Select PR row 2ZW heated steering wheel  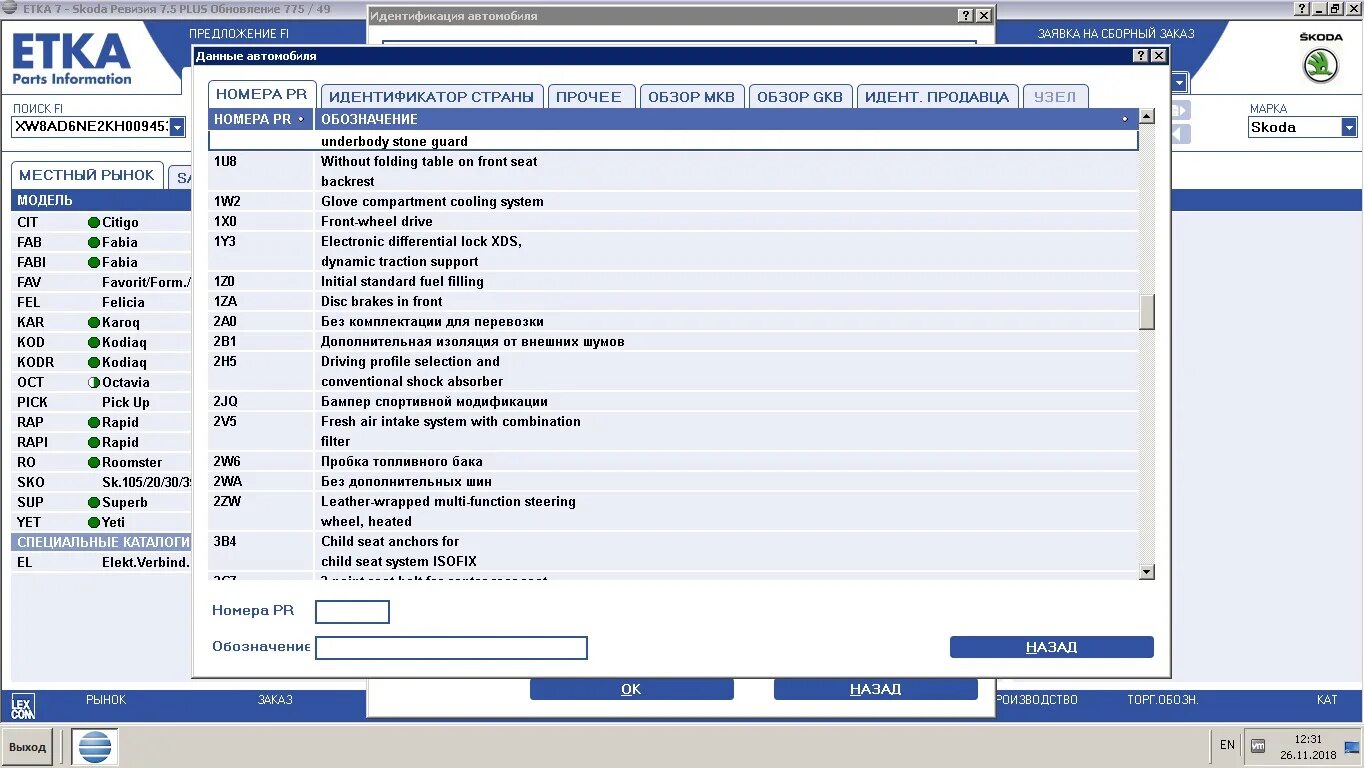coord(674,511)
